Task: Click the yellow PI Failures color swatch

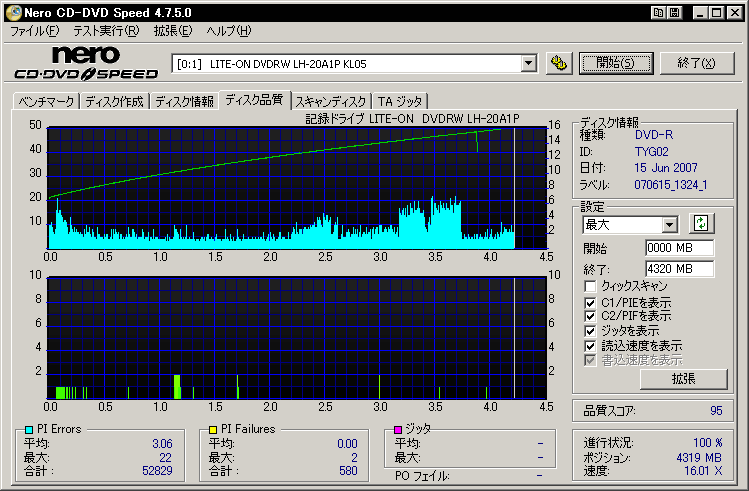Action: point(213,430)
